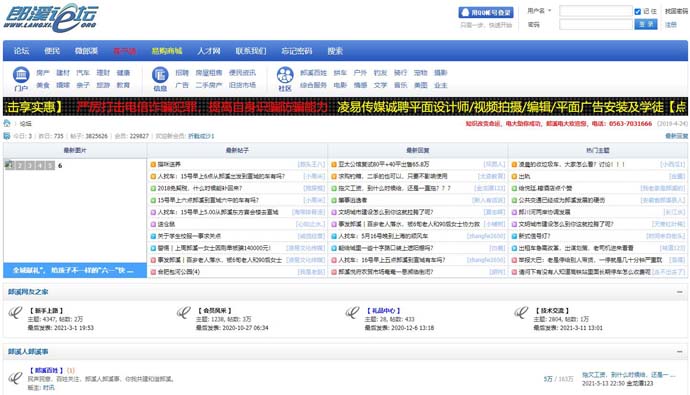Open the 综合服务 community link
690x395 pixels.
tap(313, 85)
